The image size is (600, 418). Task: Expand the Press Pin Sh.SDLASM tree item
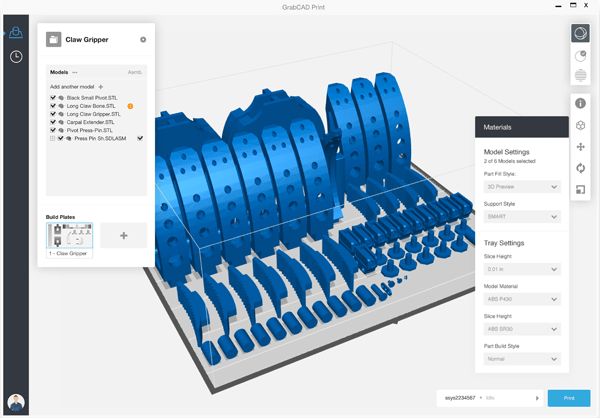(51, 139)
